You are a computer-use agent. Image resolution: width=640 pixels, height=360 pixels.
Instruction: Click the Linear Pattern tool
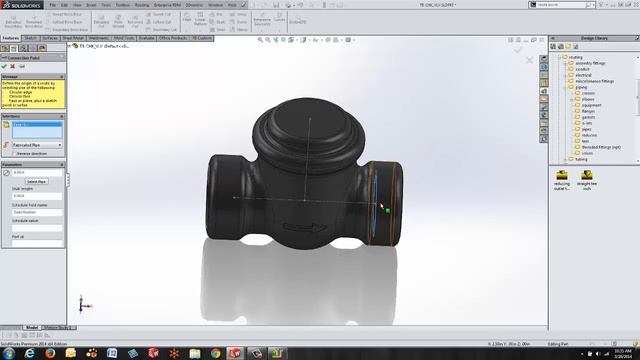pos(200,19)
